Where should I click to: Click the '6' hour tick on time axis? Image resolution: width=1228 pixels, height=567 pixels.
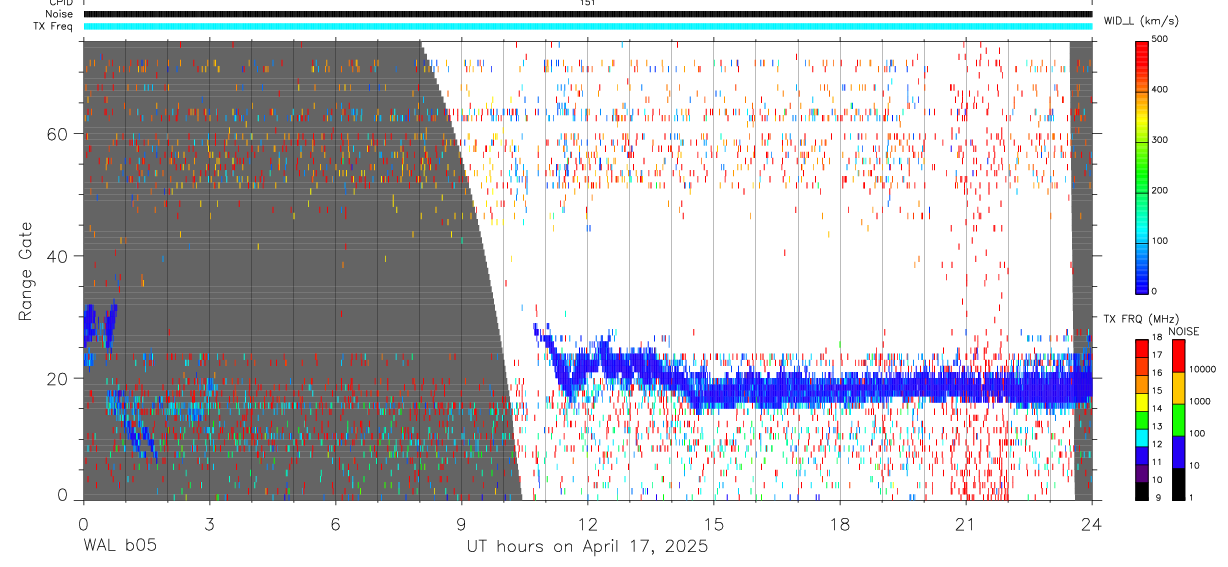click(336, 523)
